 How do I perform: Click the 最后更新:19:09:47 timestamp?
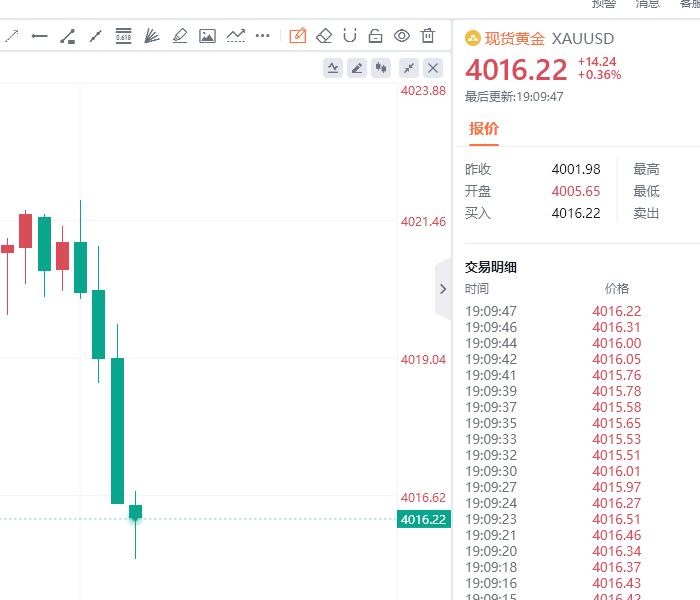[x=514, y=97]
